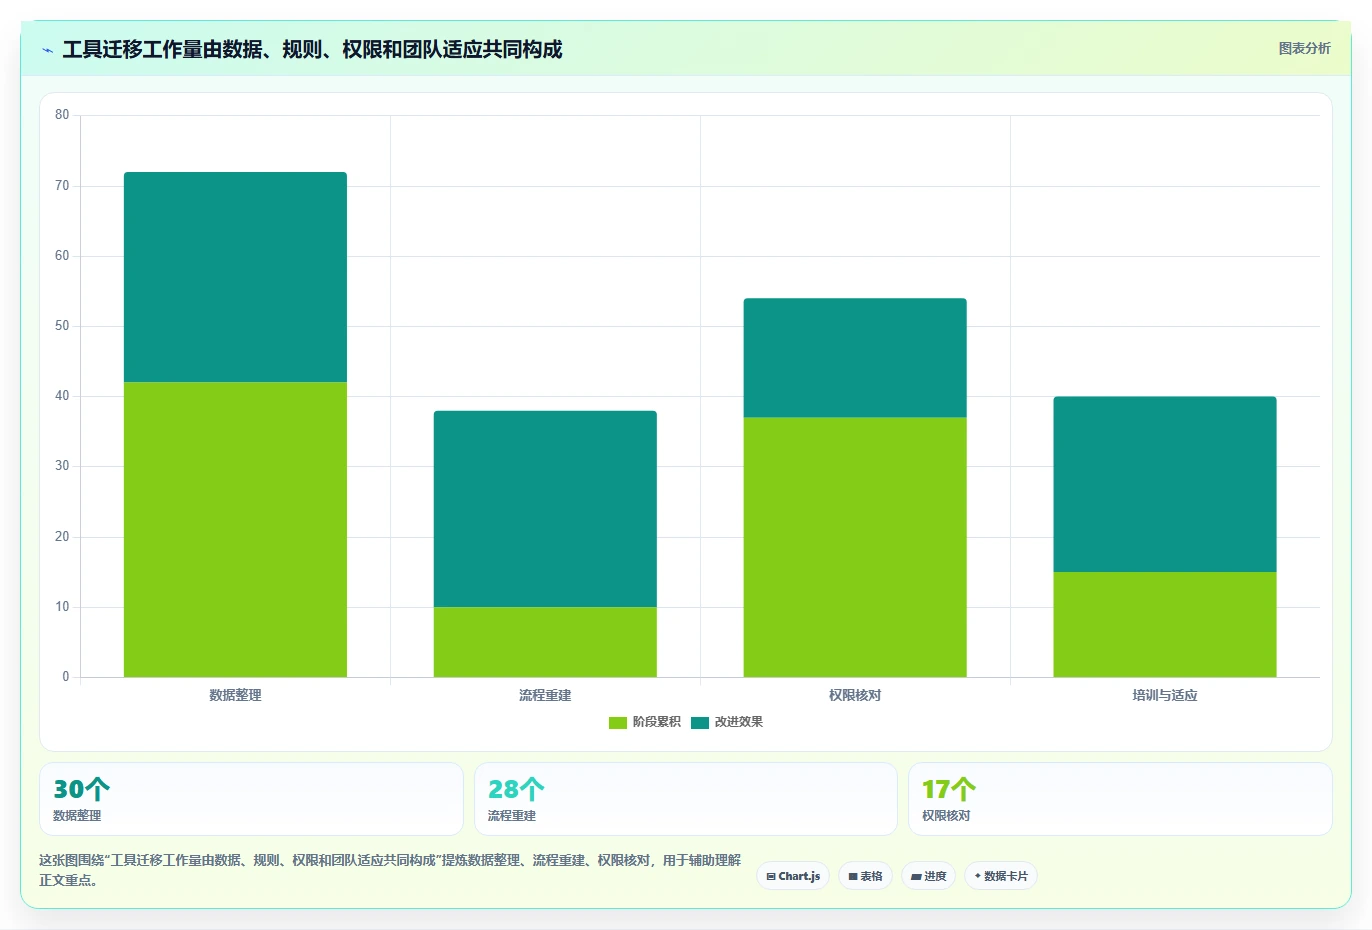Click the description paragraph below the cards
Image resolution: width=1372 pixels, height=930 pixels.
point(390,870)
